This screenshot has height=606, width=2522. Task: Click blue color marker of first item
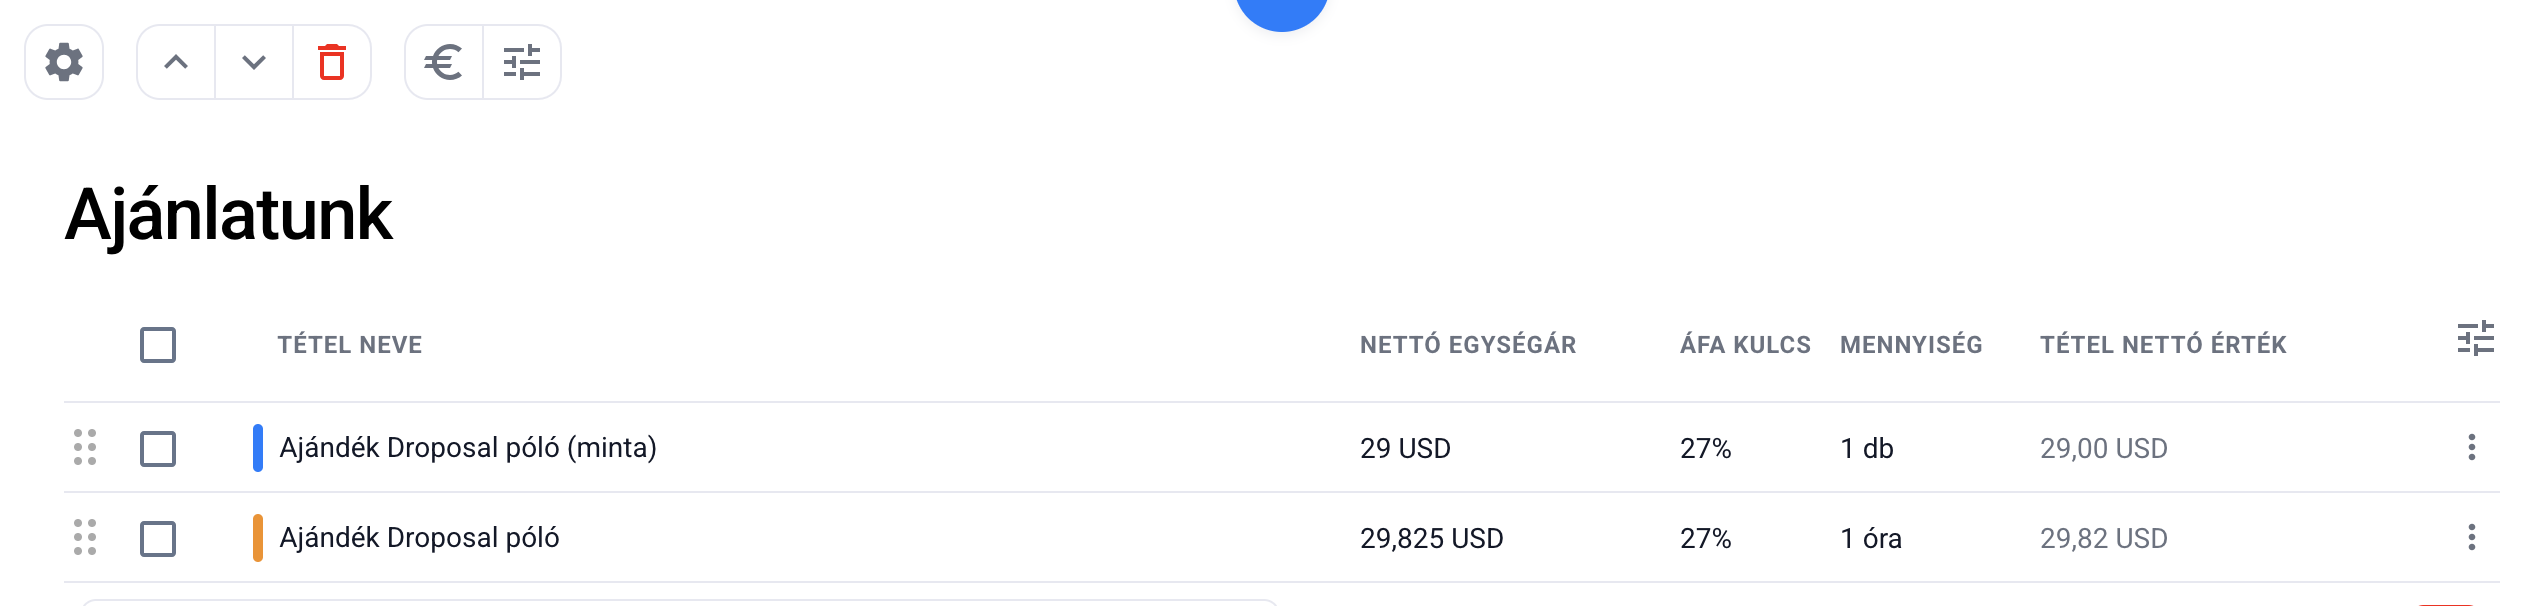258,447
